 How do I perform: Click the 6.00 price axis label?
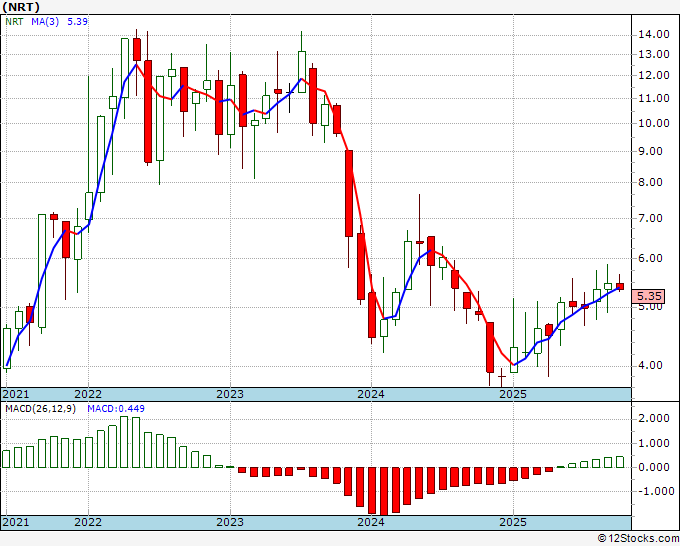(651, 258)
